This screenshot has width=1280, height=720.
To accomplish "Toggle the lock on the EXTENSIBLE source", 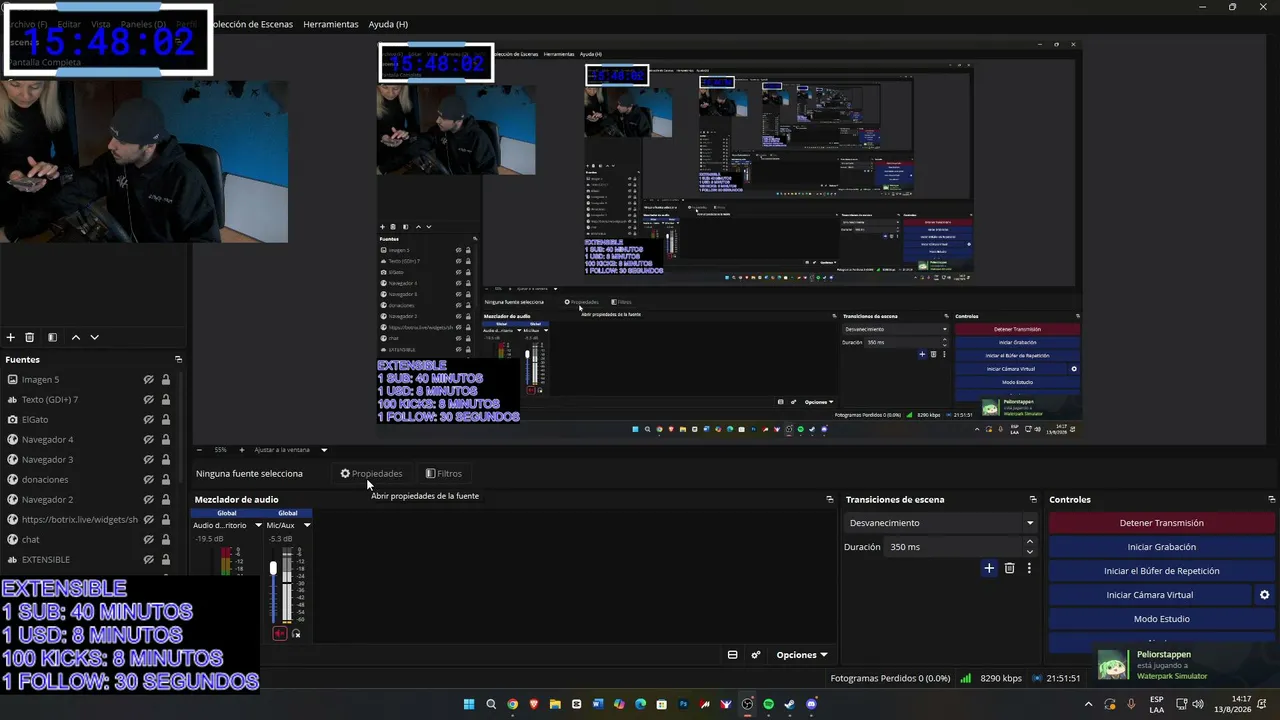I will click(x=166, y=560).
